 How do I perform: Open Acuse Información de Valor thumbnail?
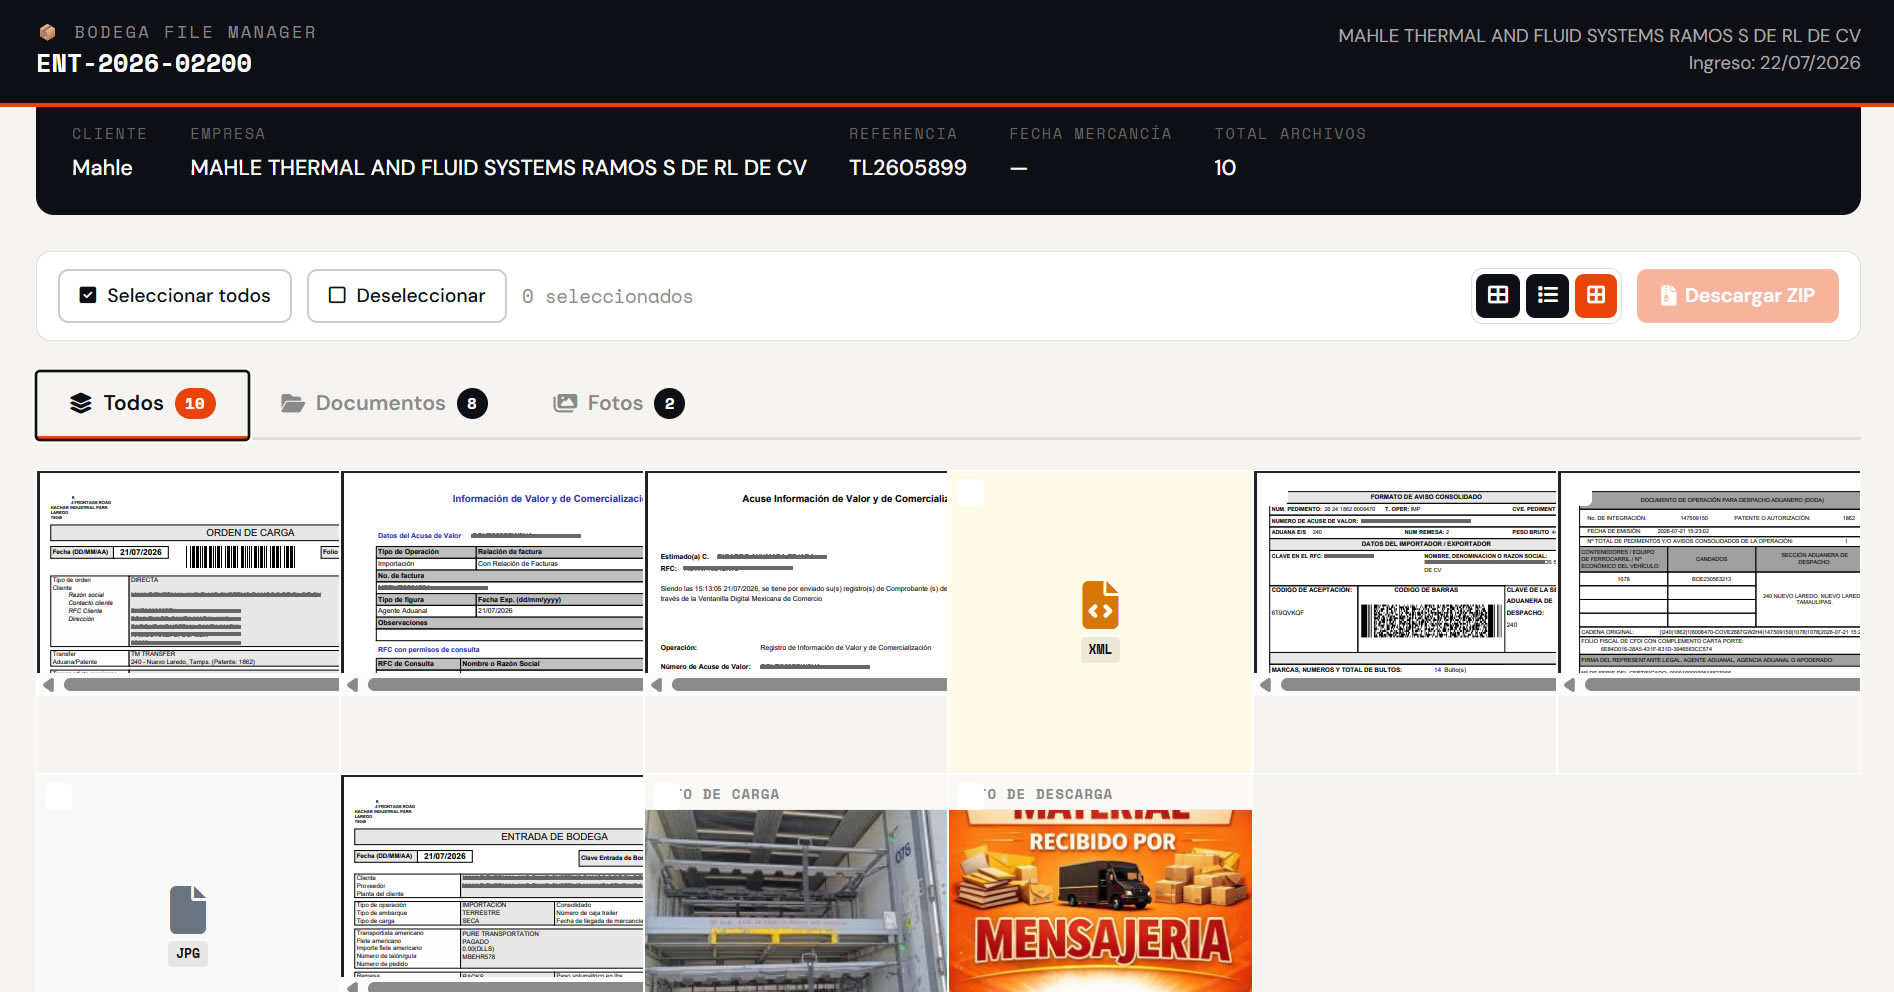(797, 572)
